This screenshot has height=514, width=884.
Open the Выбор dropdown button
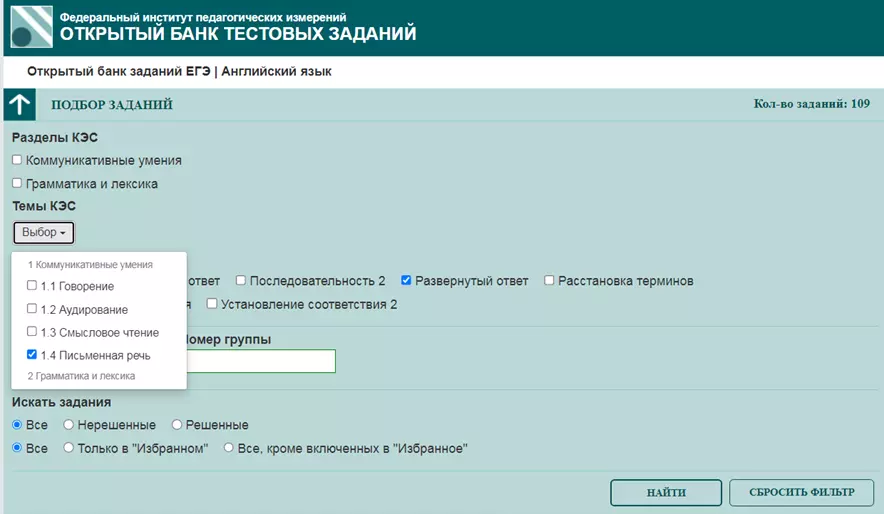pos(44,233)
